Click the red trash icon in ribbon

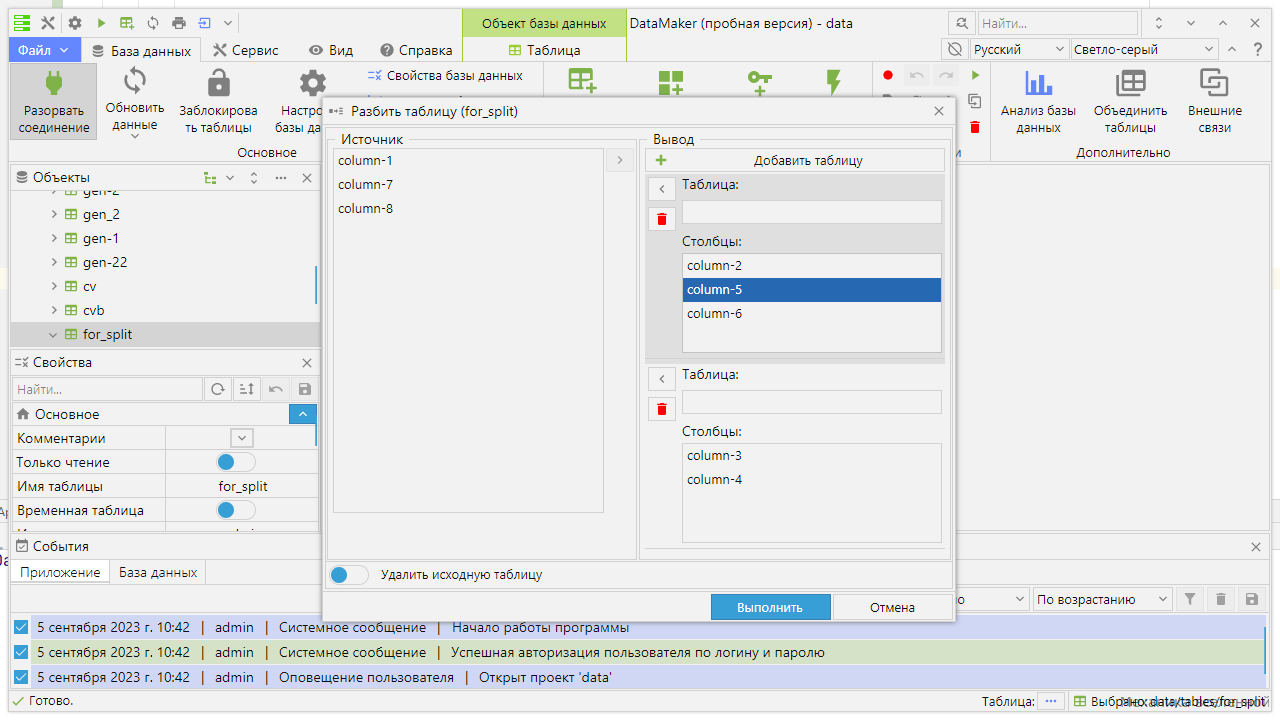tap(975, 127)
